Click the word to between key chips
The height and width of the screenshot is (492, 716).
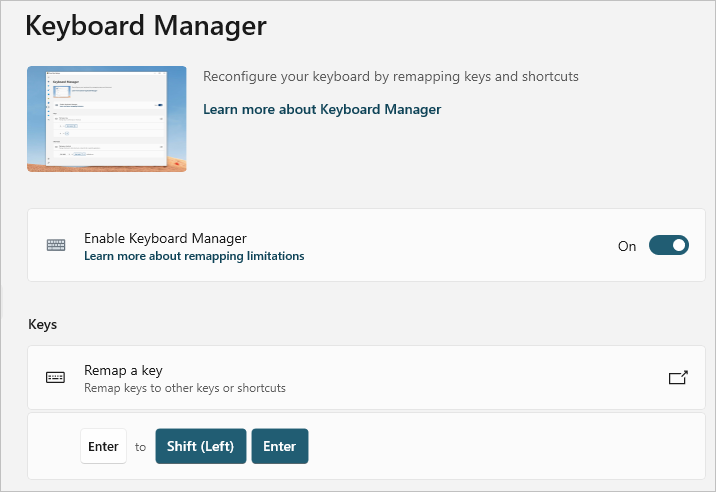point(141,447)
